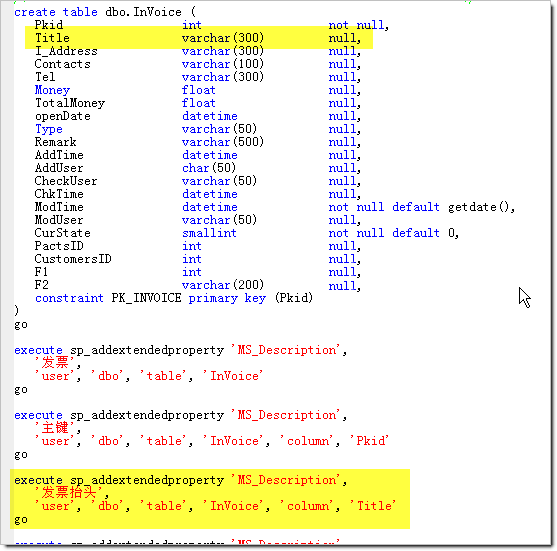Click the AddTime column name
Image resolution: width=557 pixels, height=551 pixels.
click(59, 155)
